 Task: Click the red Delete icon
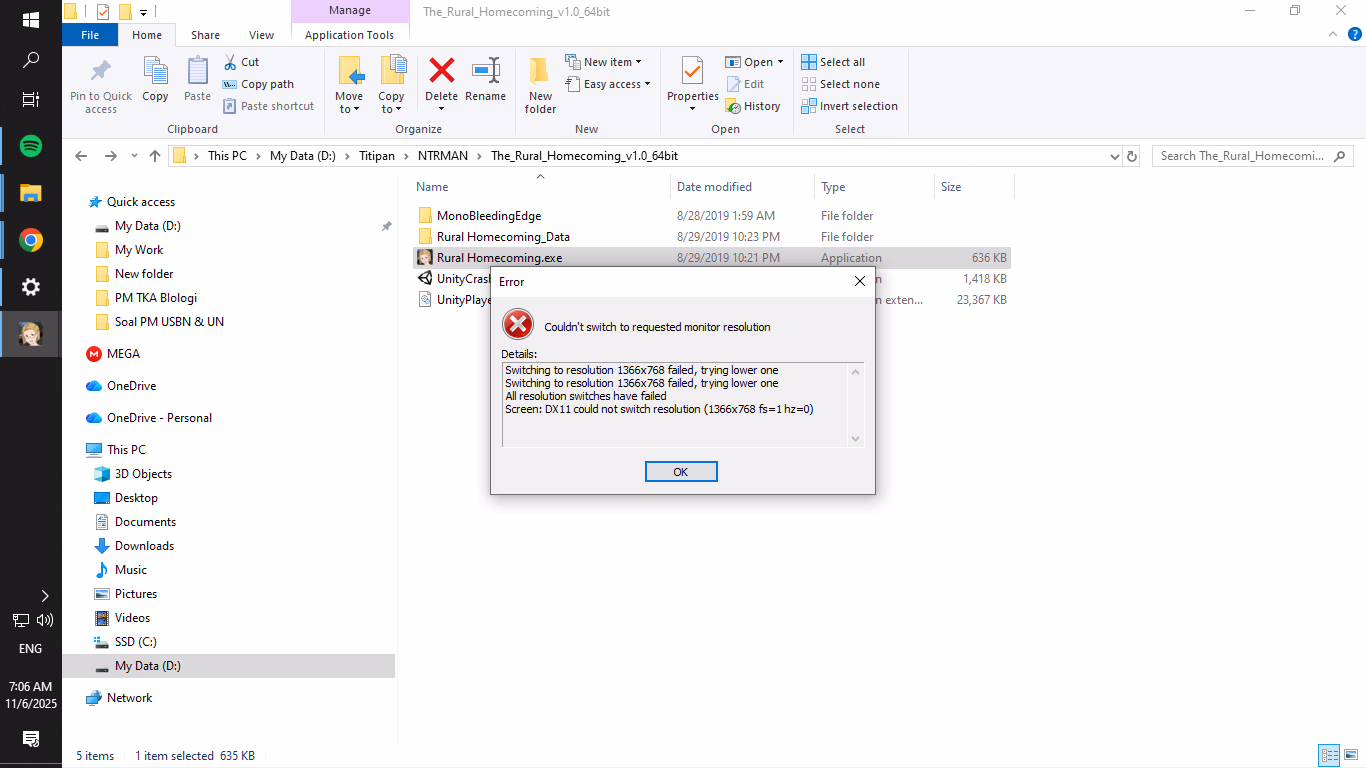coord(441,70)
